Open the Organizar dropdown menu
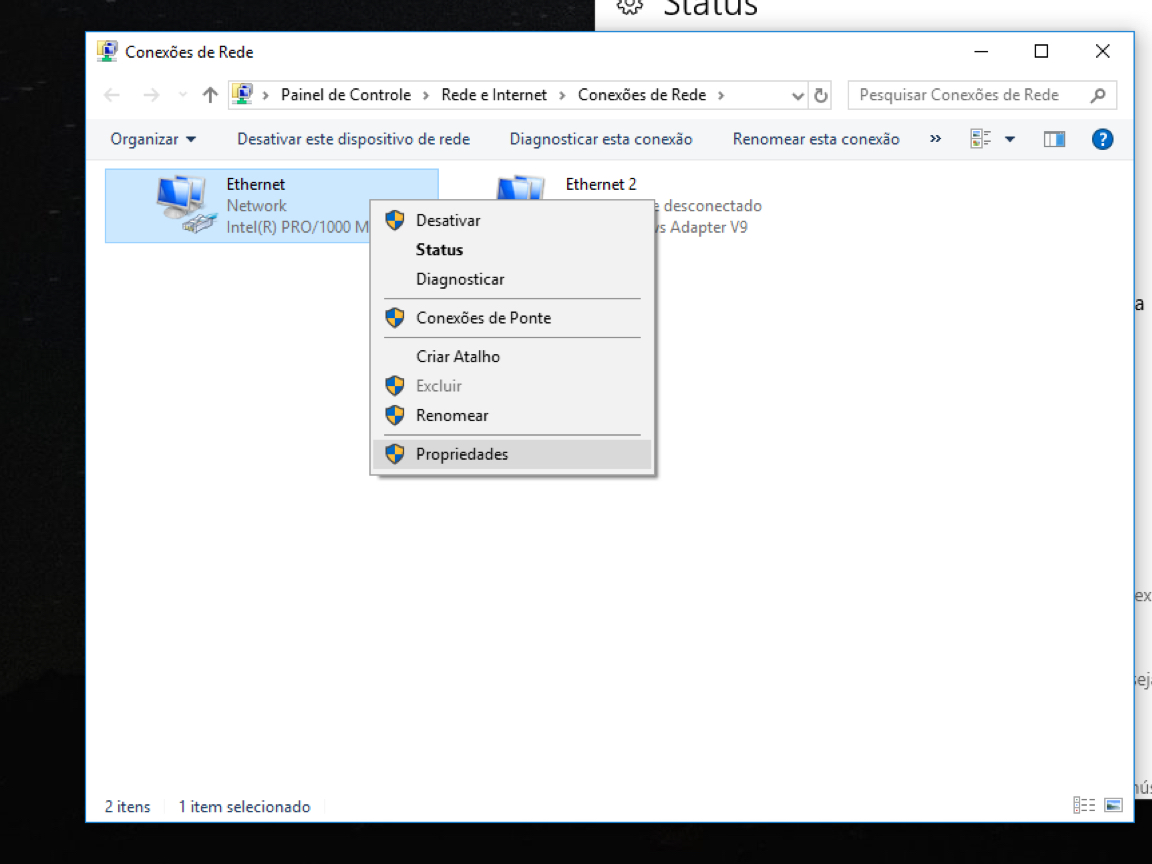The width and height of the screenshot is (1152, 864). [x=153, y=139]
